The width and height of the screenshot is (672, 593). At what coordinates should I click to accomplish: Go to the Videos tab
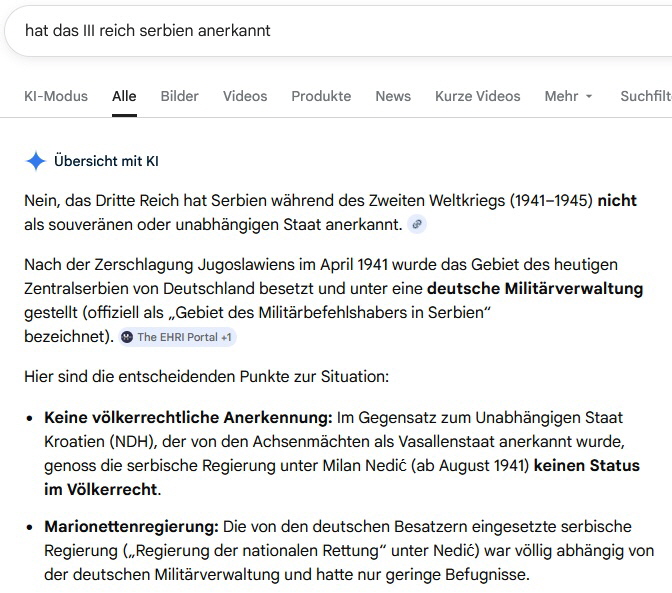(x=245, y=96)
